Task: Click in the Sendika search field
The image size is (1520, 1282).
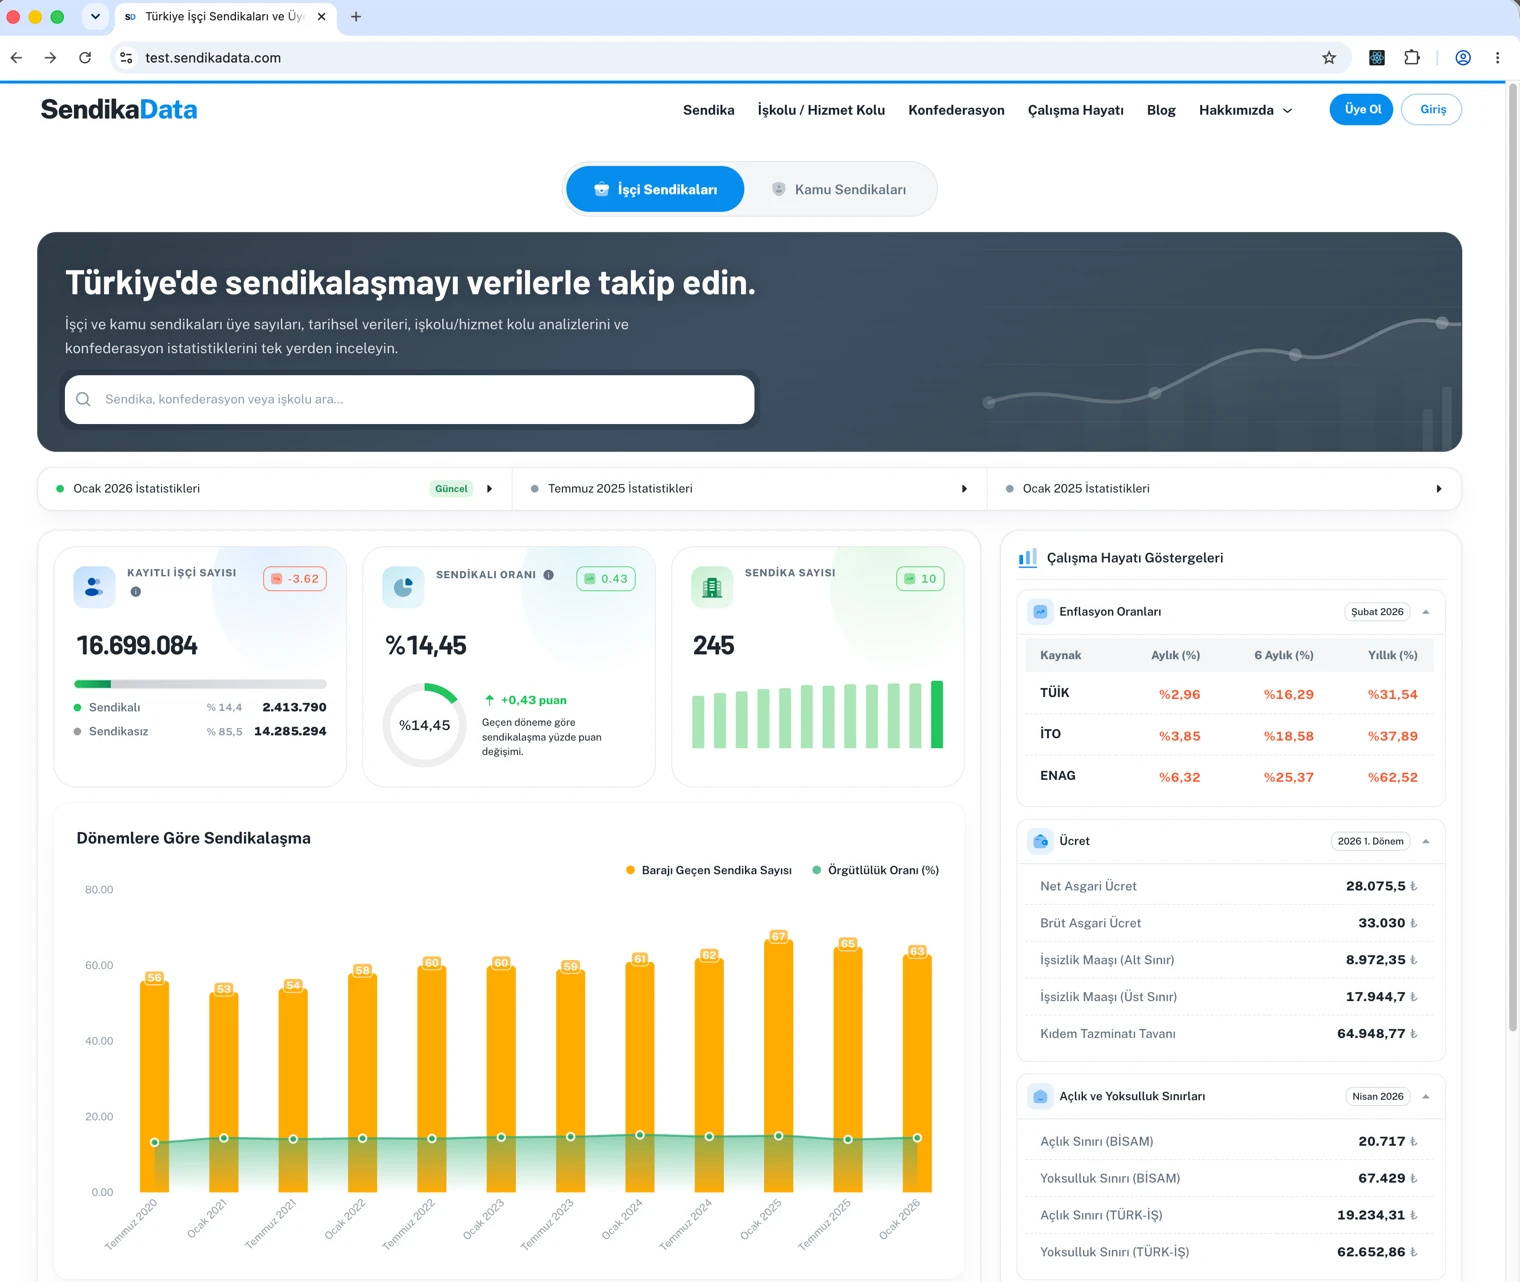Action: pyautogui.click(x=410, y=399)
